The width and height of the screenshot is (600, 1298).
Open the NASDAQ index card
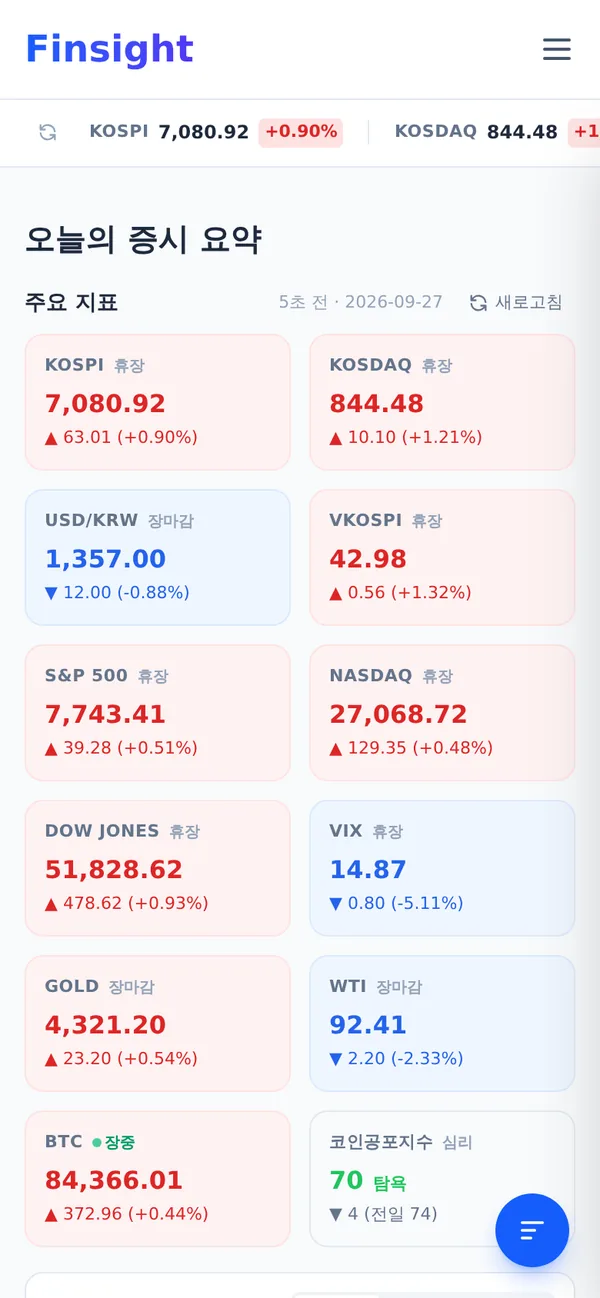pyautogui.click(x=442, y=713)
